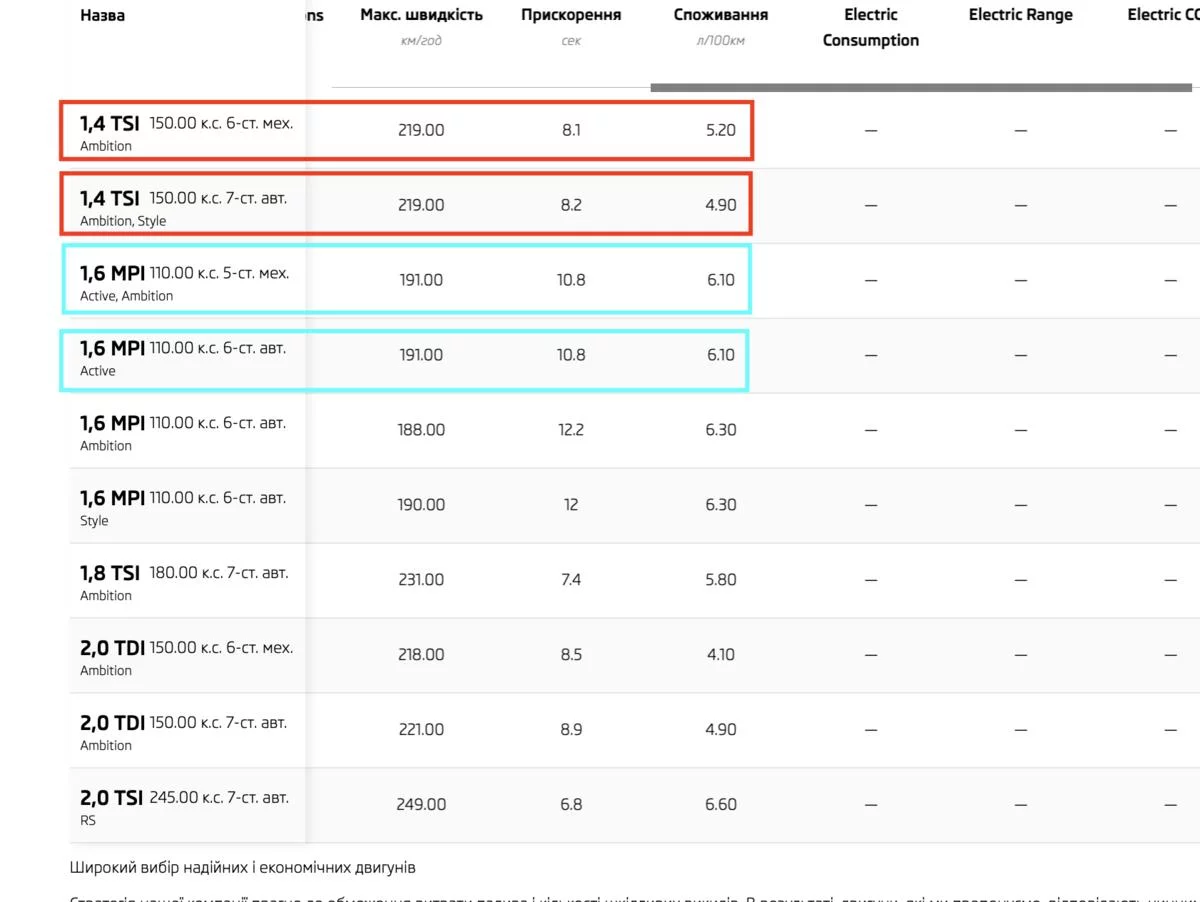Click 4.10 consumption value for 2,0 TDI

(x=720, y=655)
